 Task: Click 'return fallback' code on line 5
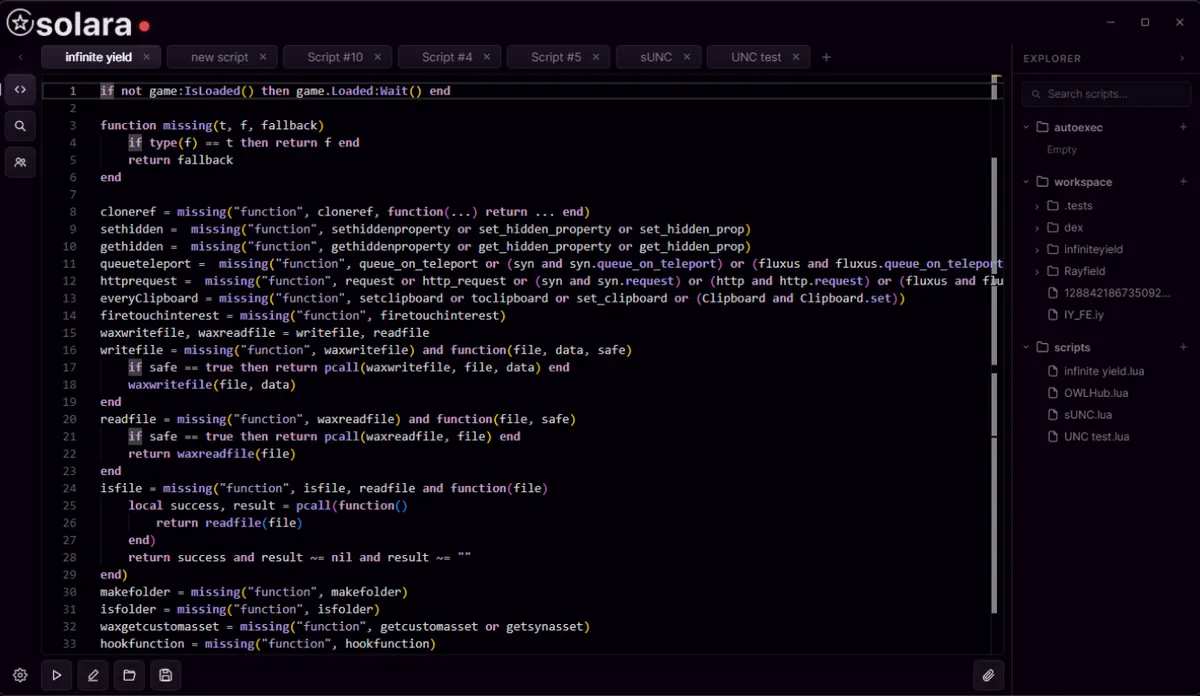click(180, 160)
